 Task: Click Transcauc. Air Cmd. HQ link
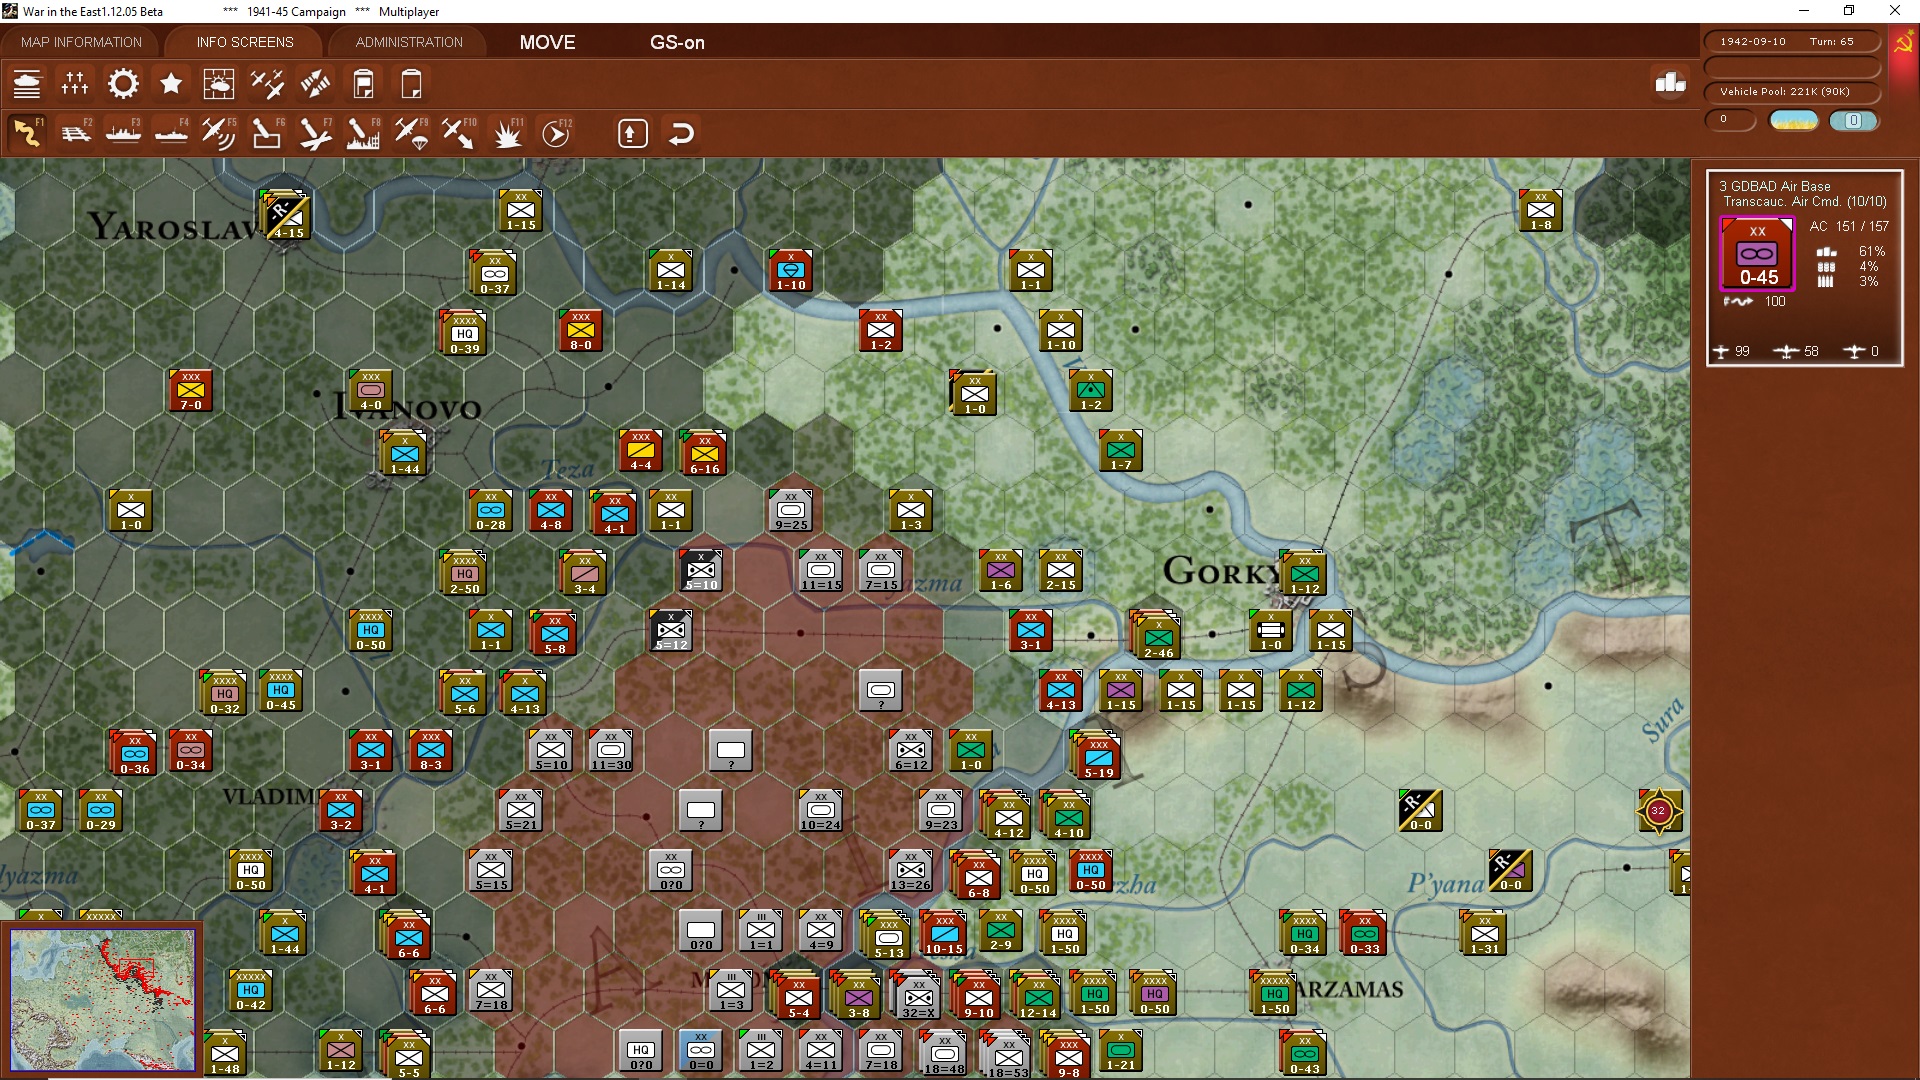(x=1804, y=201)
